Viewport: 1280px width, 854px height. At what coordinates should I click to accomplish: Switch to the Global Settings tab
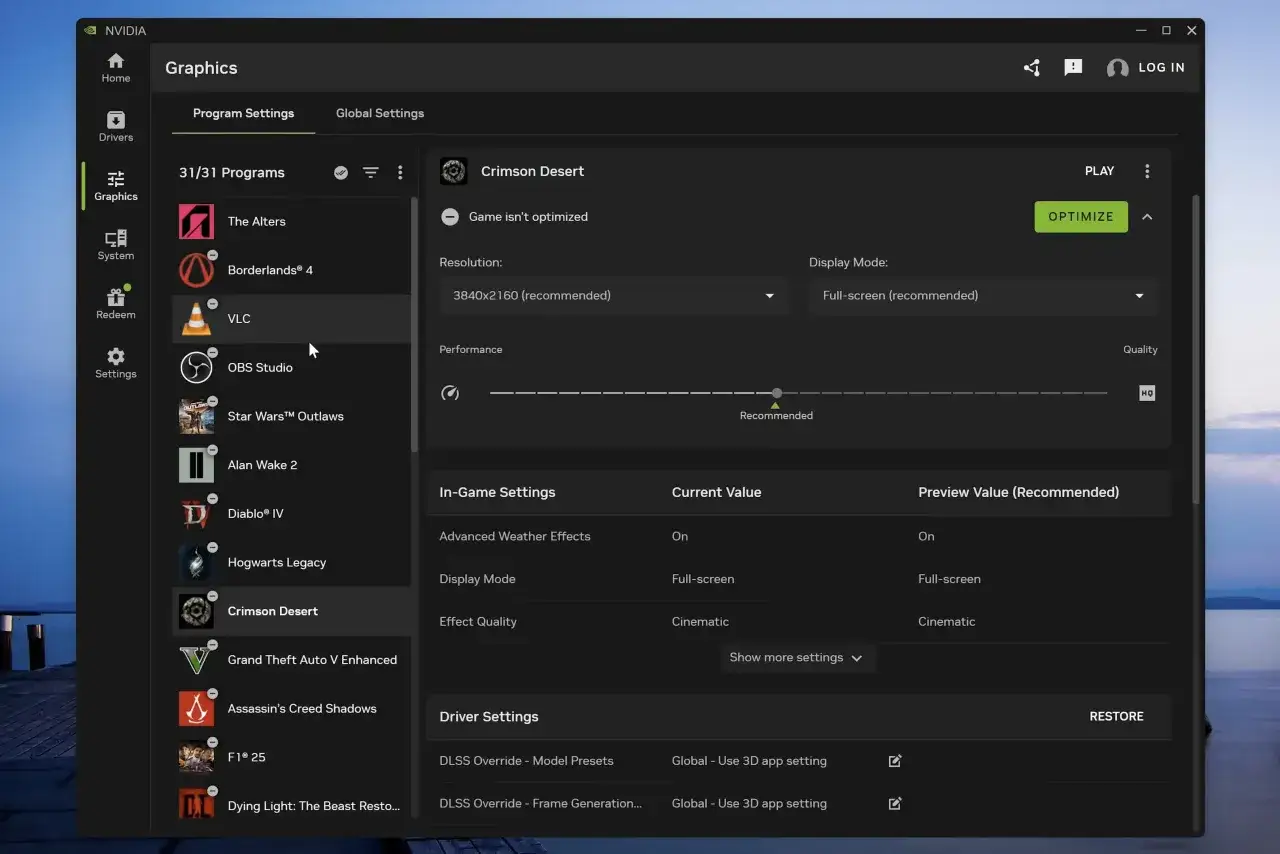pyautogui.click(x=380, y=113)
